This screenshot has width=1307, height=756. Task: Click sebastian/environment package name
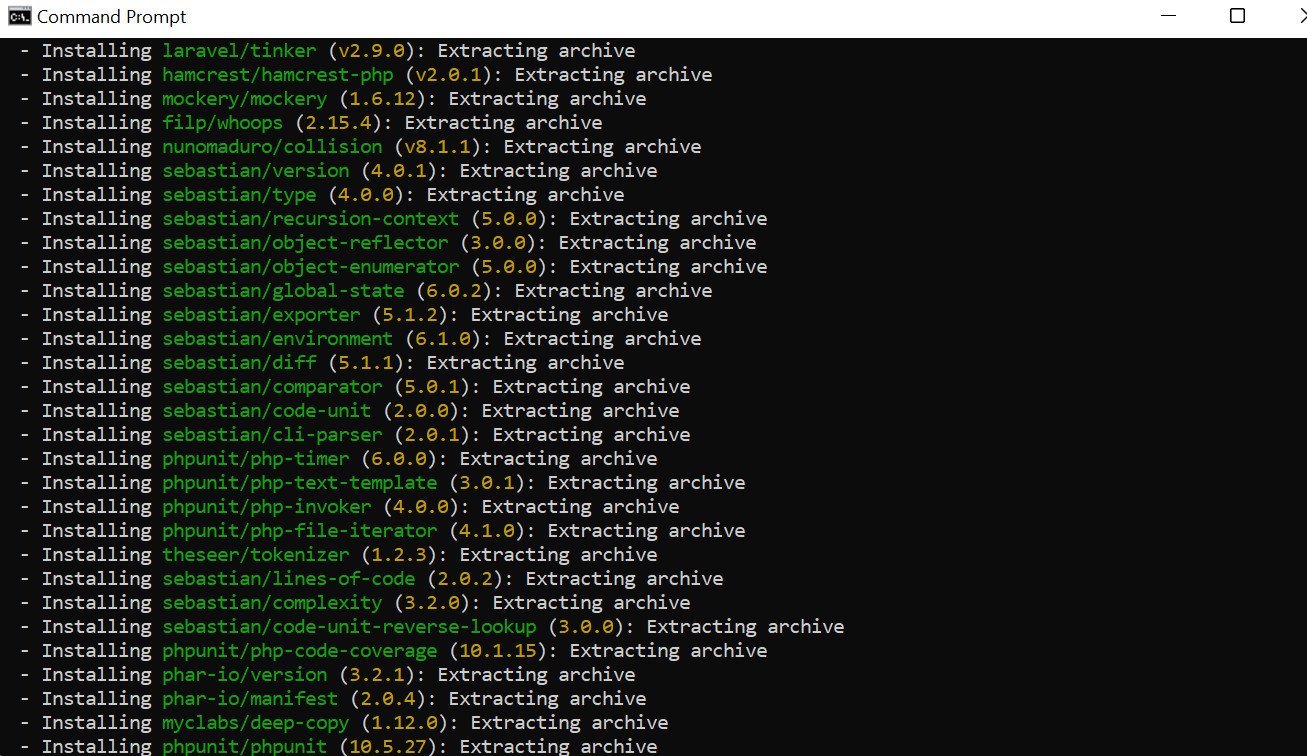(x=278, y=338)
